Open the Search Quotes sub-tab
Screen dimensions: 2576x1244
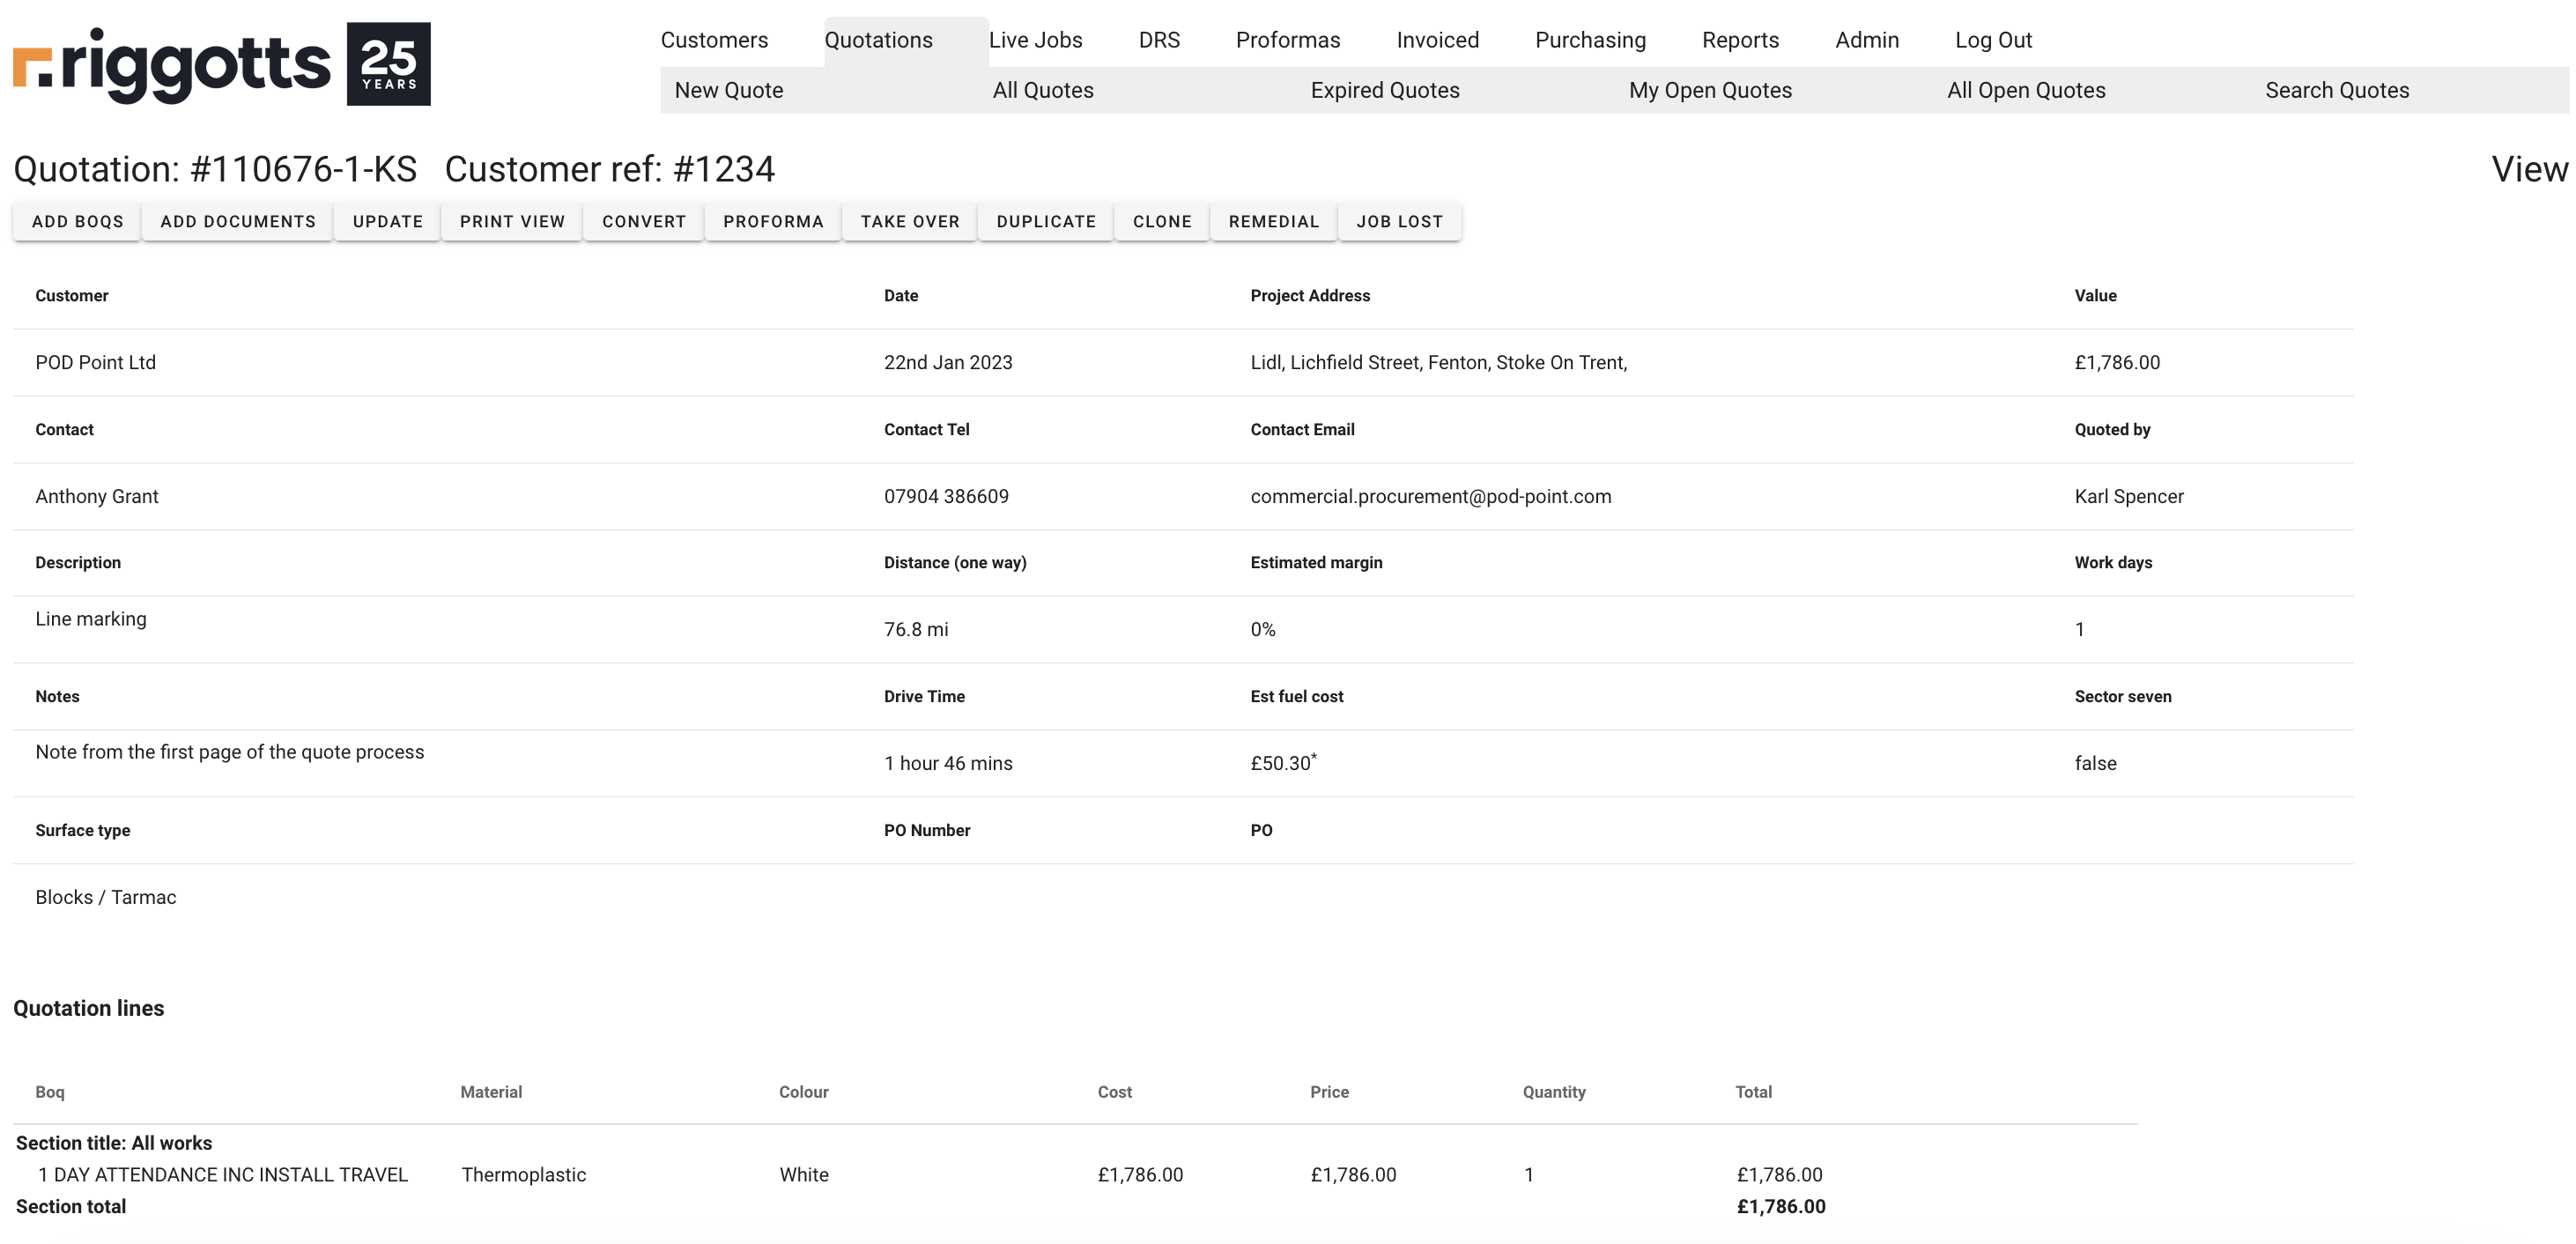[x=2336, y=90]
